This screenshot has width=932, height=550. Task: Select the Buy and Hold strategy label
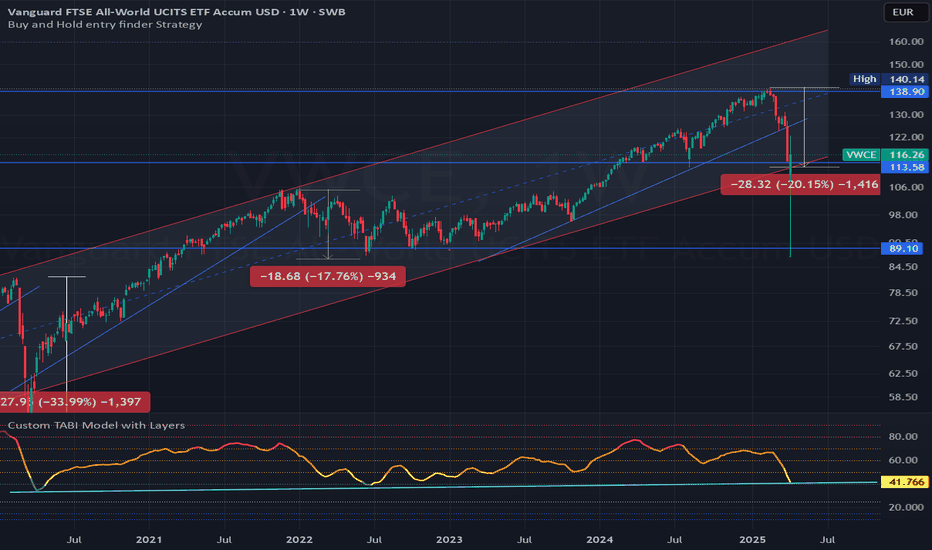(x=104, y=24)
